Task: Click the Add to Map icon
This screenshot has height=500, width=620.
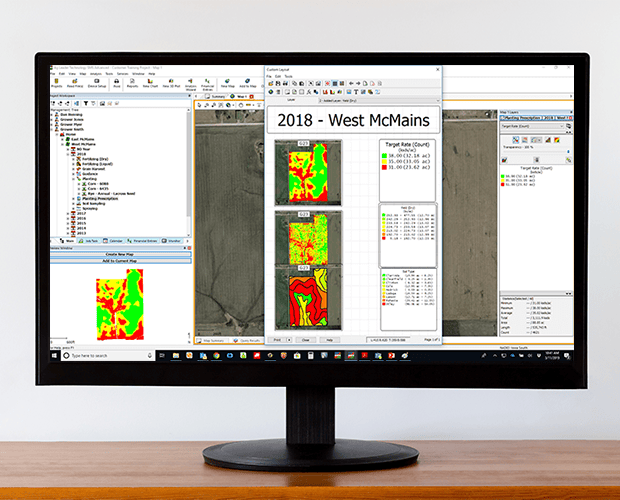Action: pos(247,82)
